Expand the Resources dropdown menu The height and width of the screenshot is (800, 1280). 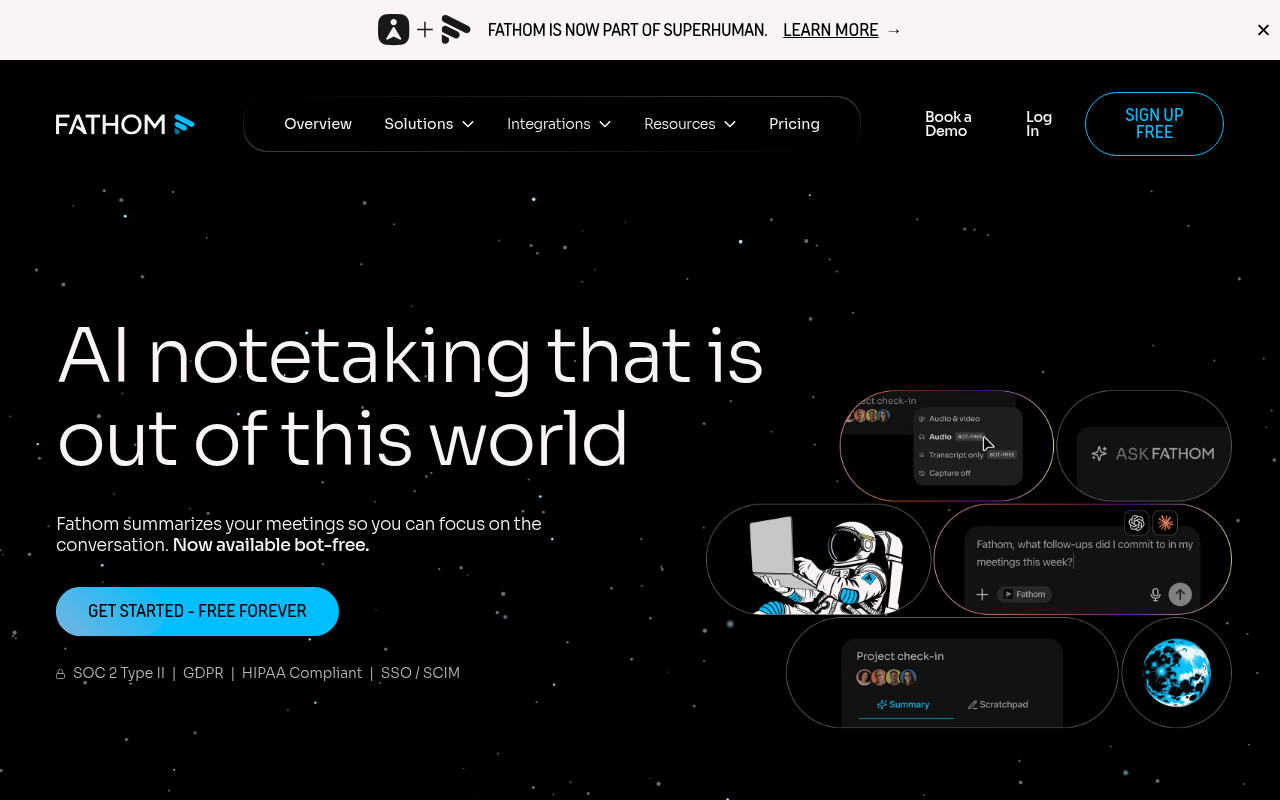click(690, 124)
